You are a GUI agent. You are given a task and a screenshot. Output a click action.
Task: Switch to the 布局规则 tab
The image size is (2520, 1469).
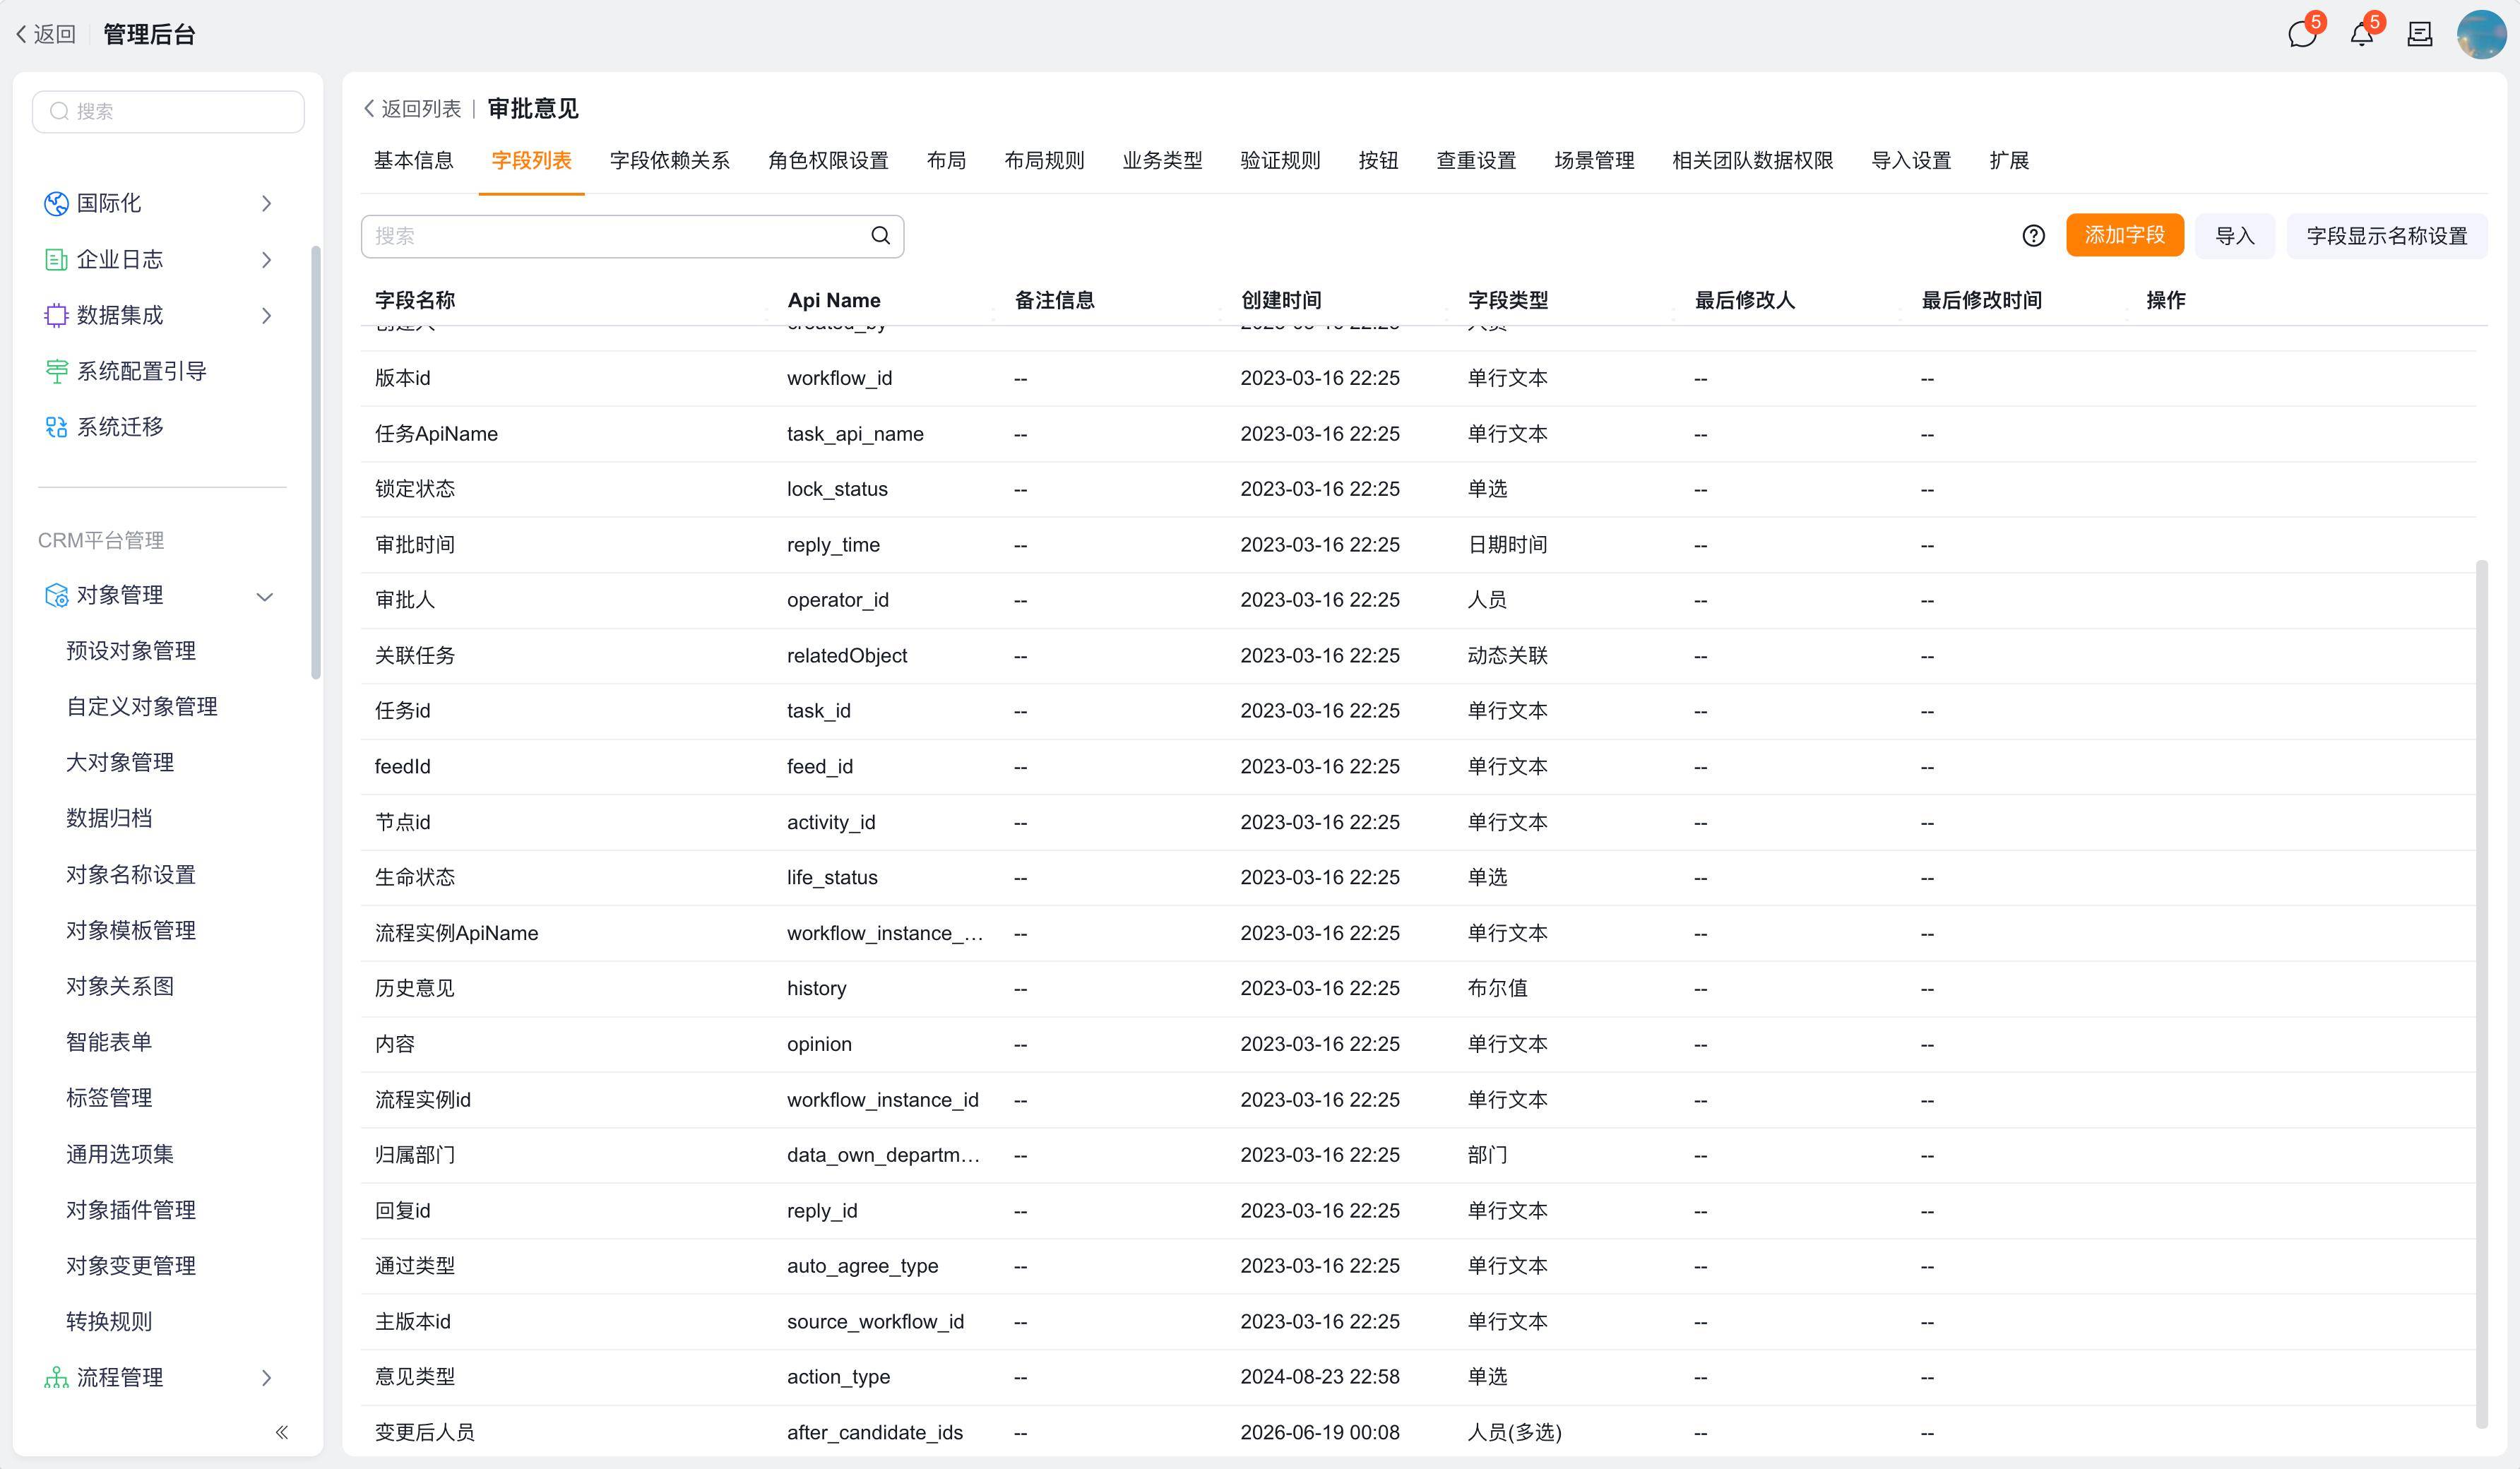pos(1044,161)
